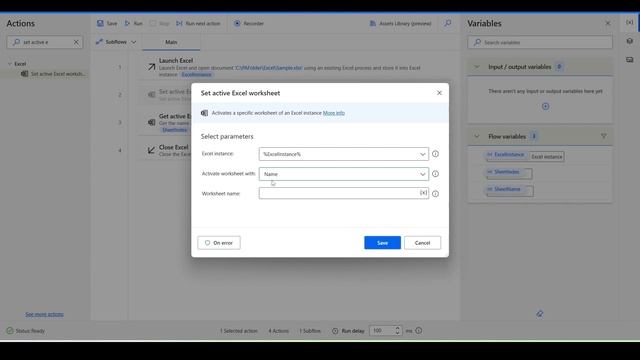Viewport: 640px width, 360px height.
Task: Start the Recorder
Action: pyautogui.click(x=249, y=23)
